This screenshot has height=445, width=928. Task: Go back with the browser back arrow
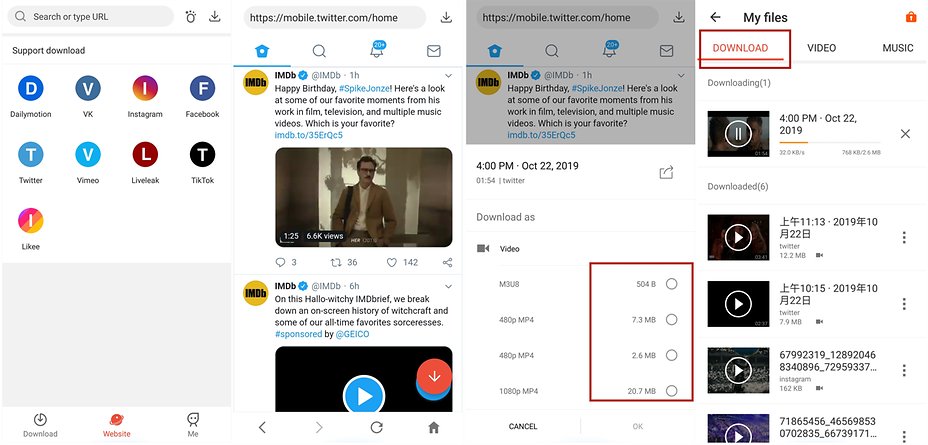tap(262, 427)
